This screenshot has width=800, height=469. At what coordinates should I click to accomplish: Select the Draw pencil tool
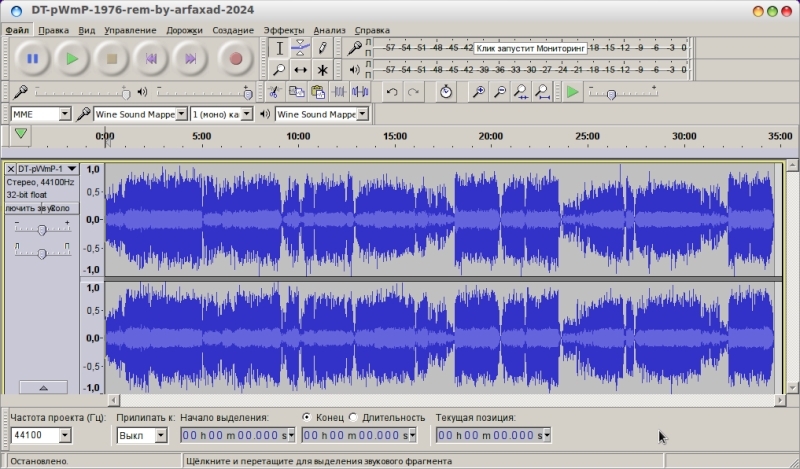pos(322,48)
